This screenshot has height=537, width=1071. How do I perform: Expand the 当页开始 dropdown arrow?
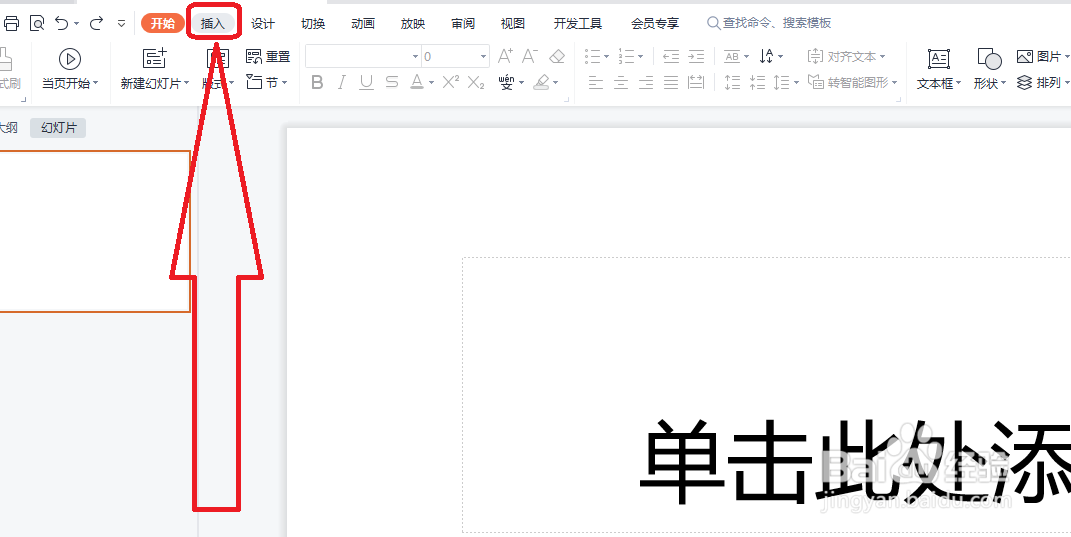96,83
